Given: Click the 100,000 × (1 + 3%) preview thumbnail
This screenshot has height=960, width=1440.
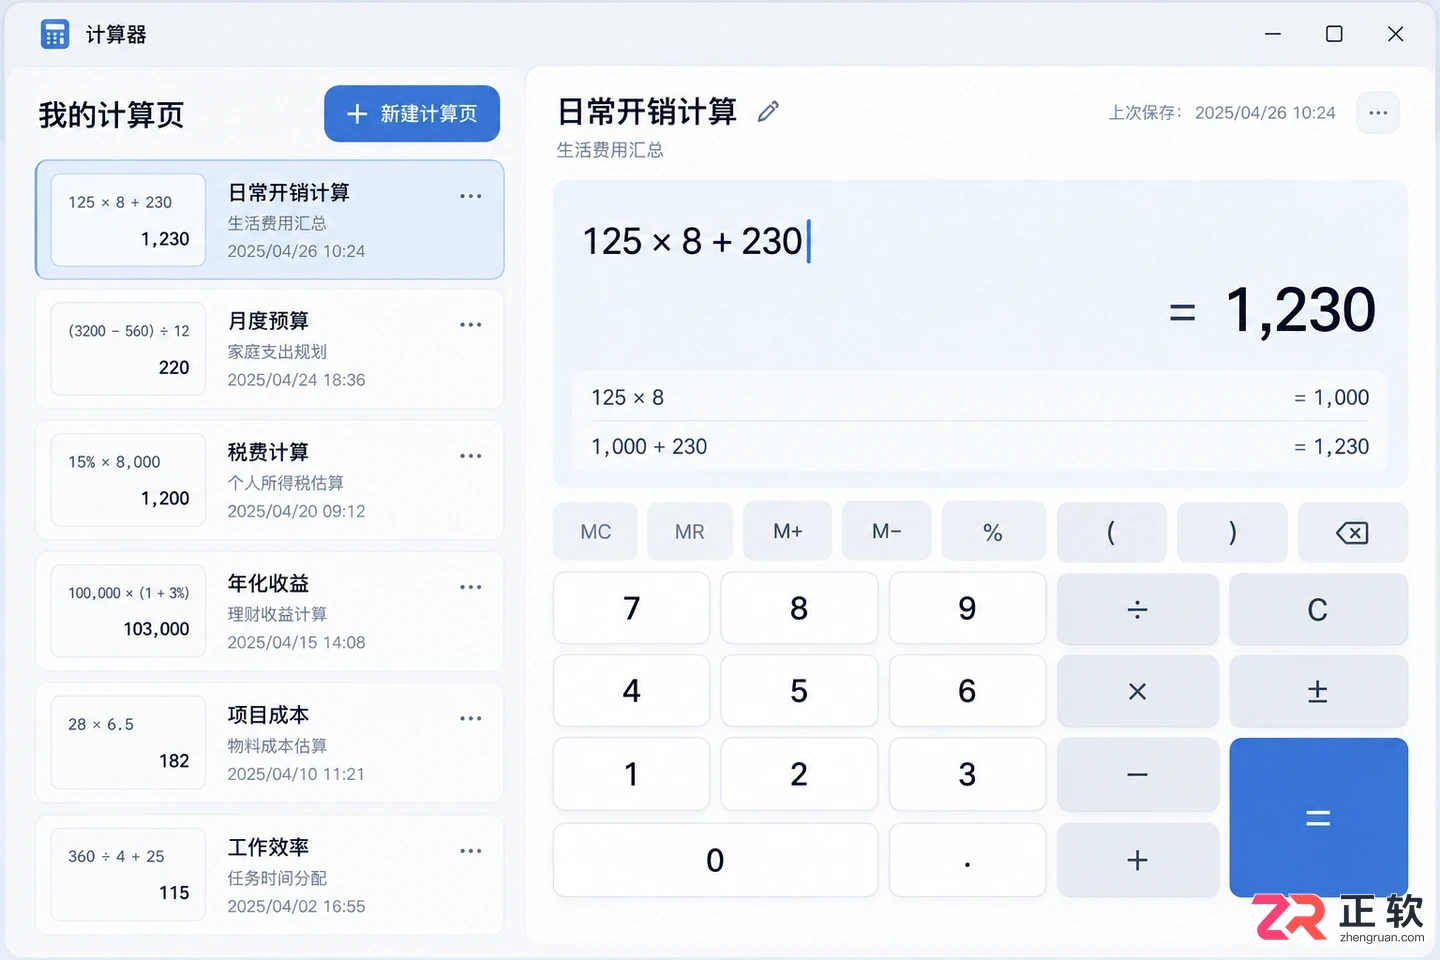Looking at the screenshot, I should (x=128, y=611).
